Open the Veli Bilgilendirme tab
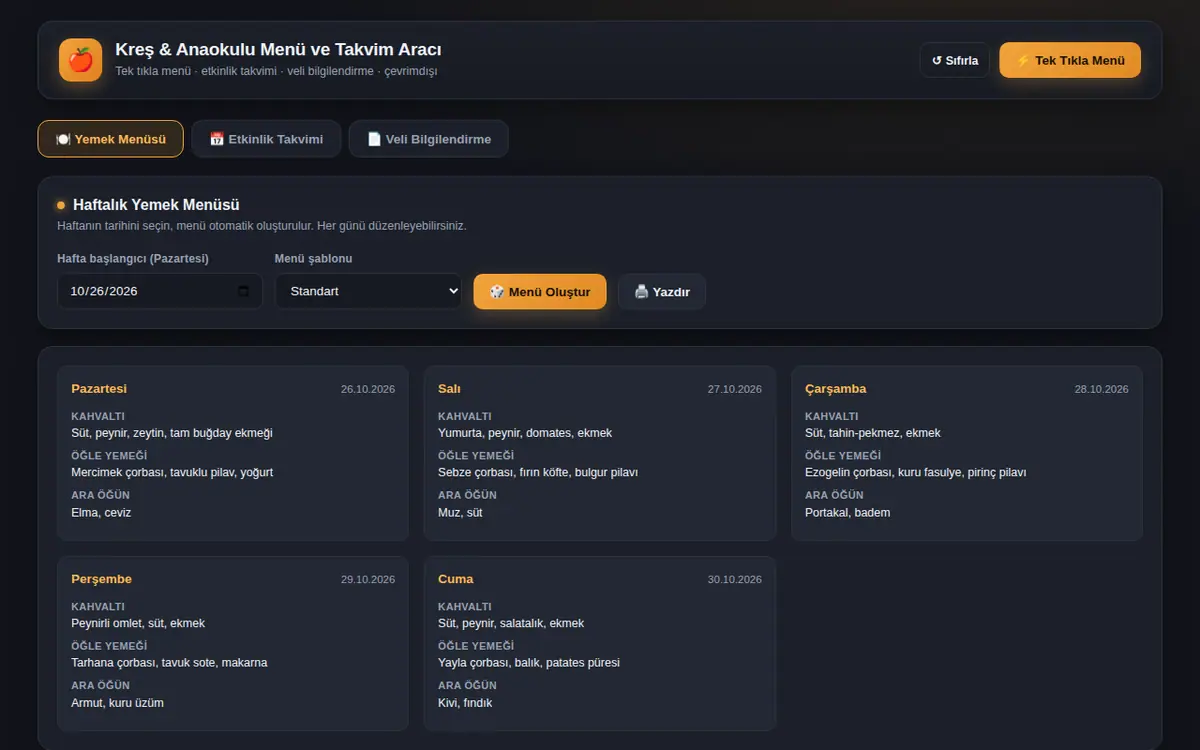Viewport: 1200px width, 750px height. coord(428,139)
